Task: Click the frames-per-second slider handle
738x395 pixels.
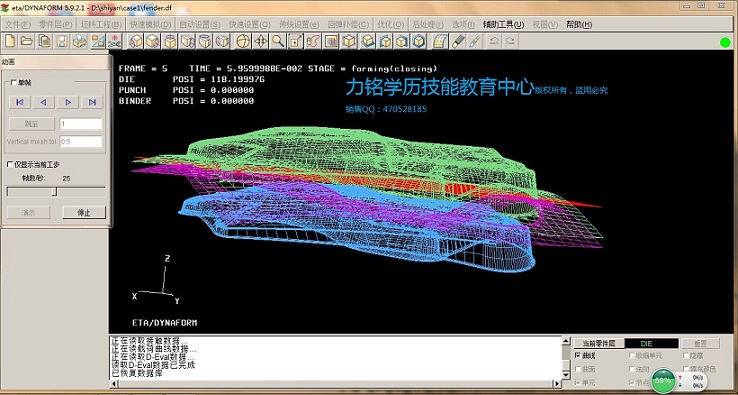Action: click(55, 192)
